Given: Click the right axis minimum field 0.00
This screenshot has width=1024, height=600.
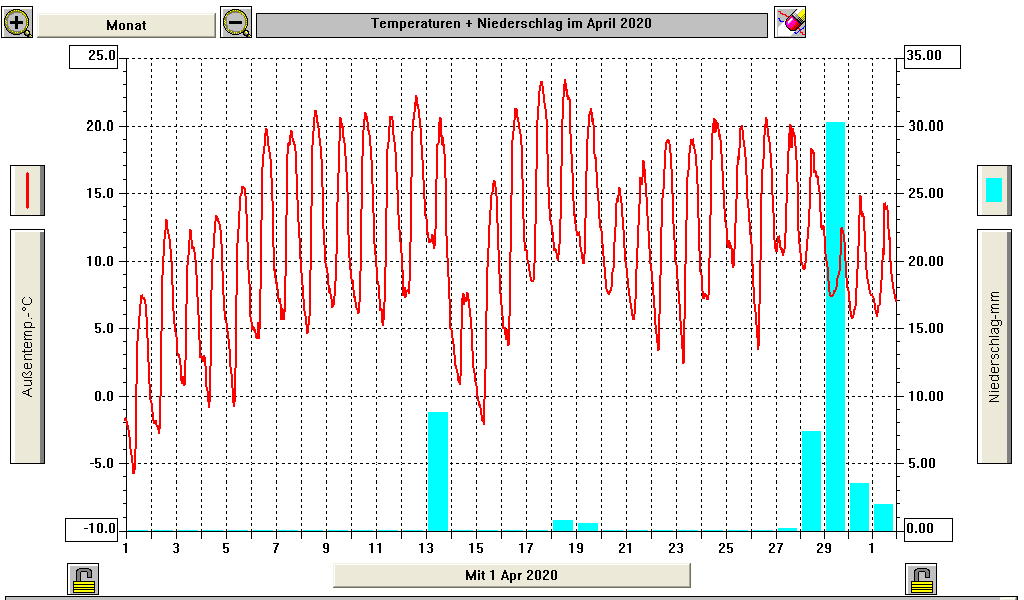Looking at the screenshot, I should pos(934,528).
